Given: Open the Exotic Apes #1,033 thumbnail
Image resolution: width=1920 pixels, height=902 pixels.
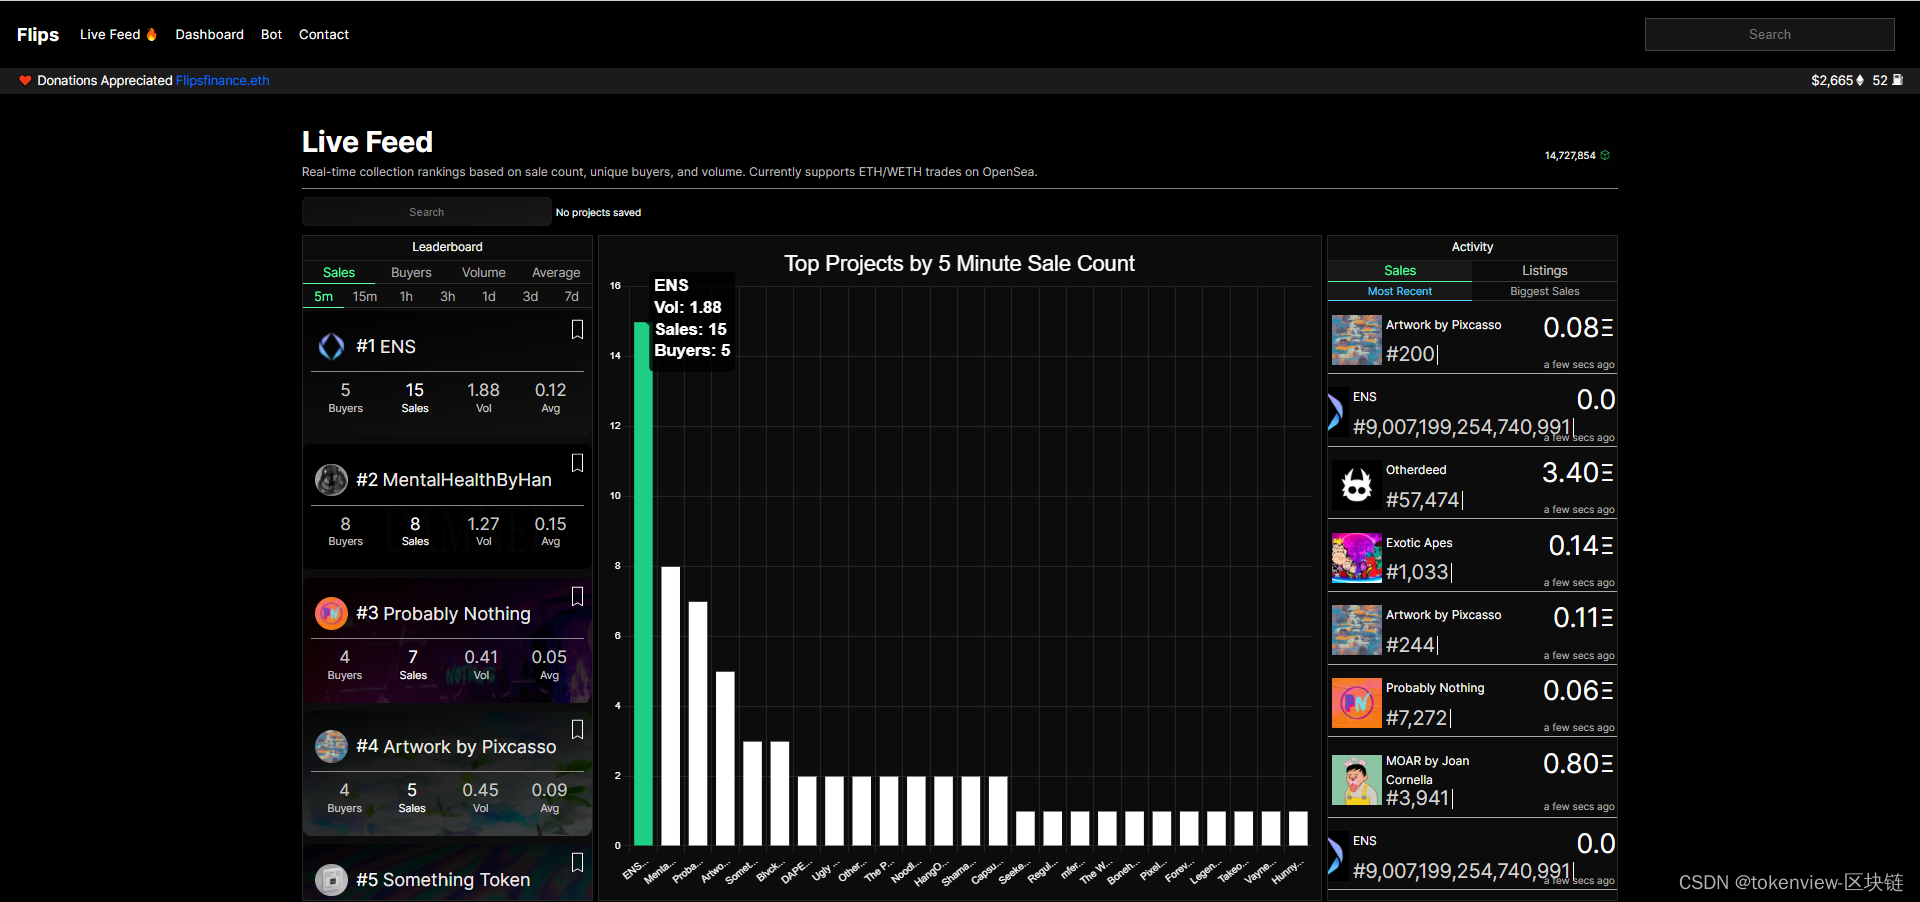Looking at the screenshot, I should [1357, 558].
